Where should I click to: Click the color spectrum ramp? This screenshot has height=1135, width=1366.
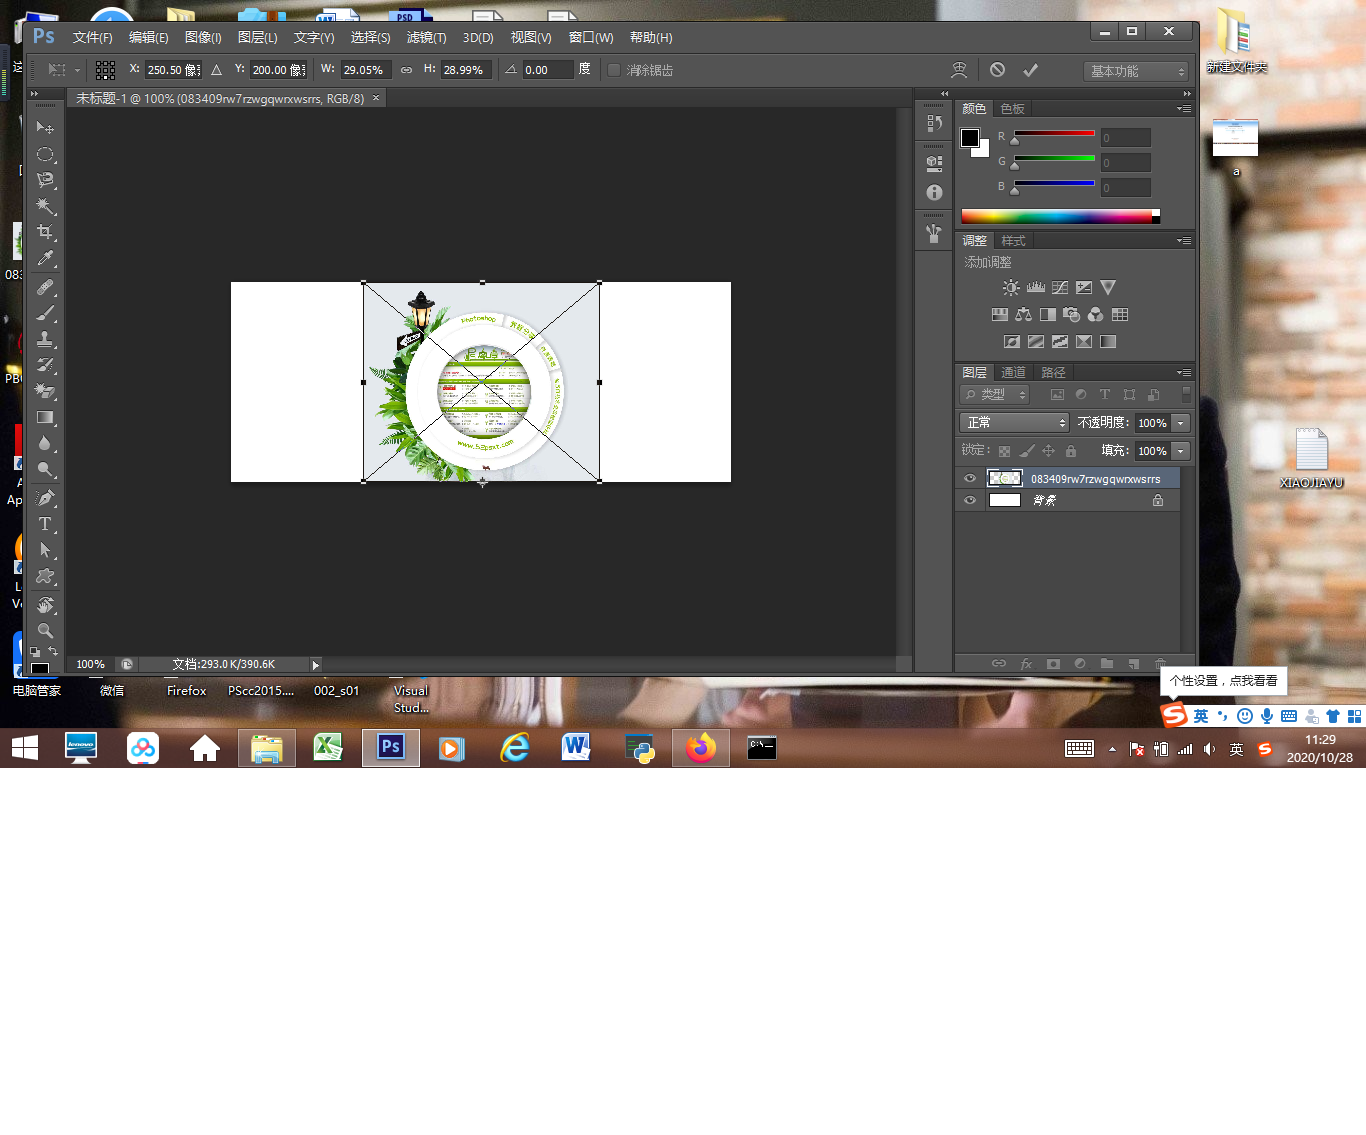click(x=1060, y=216)
